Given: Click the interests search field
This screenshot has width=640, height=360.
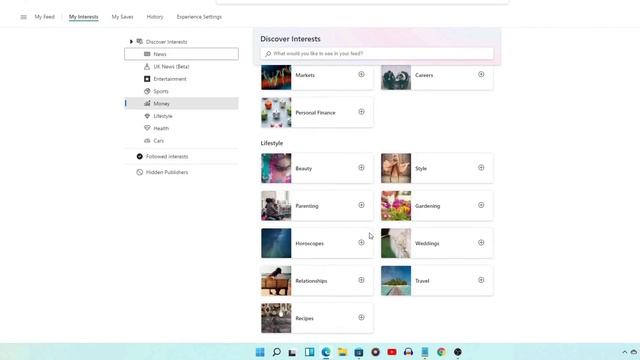Looking at the screenshot, I should (x=377, y=53).
